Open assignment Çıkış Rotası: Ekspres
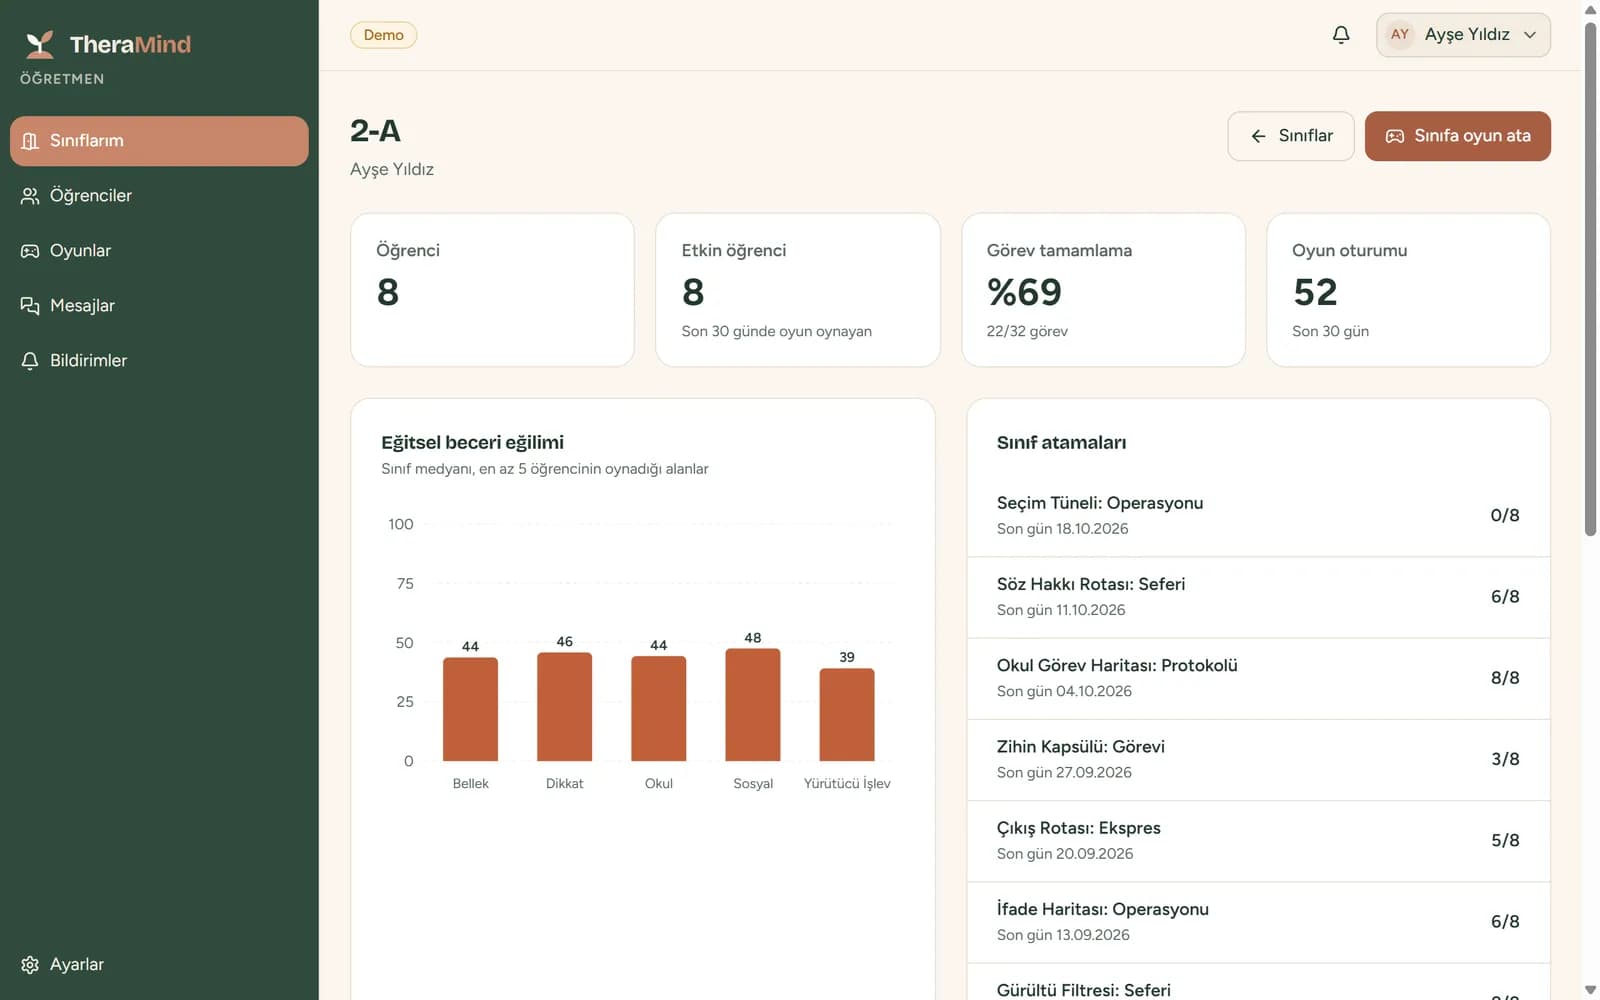 pyautogui.click(x=1258, y=841)
